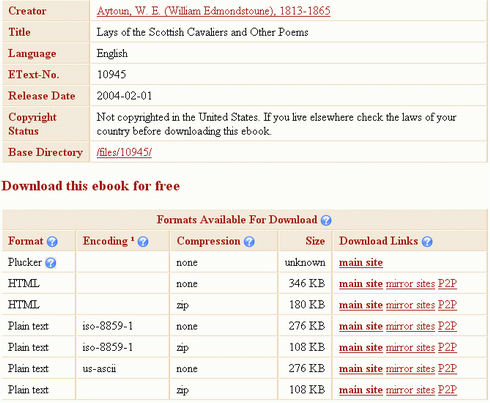The height and width of the screenshot is (403, 490).
Task: Click the Download this ebook for free heading
Action: (x=91, y=186)
